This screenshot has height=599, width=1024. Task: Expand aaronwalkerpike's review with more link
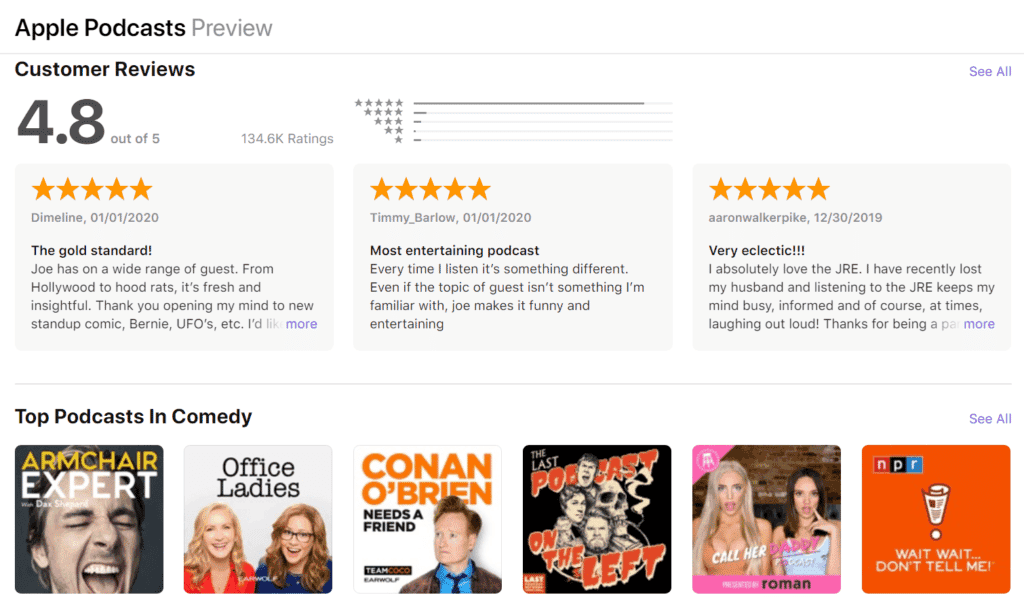(x=979, y=324)
